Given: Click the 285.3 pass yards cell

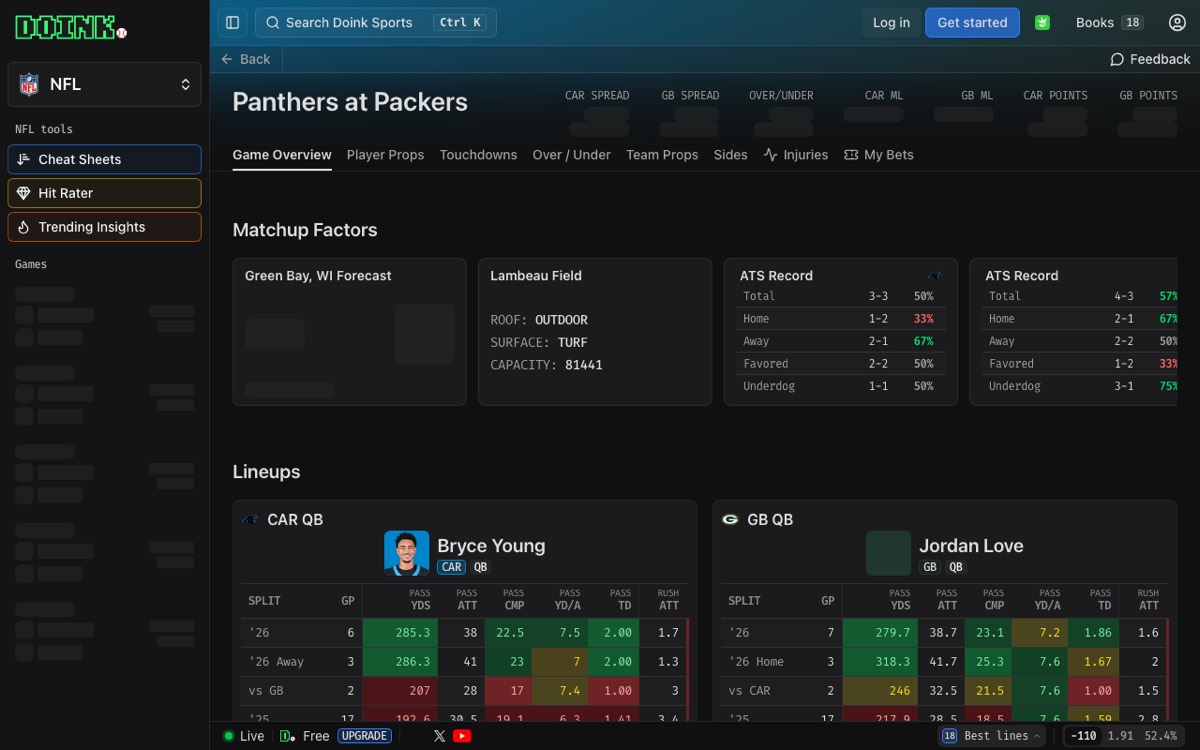Looking at the screenshot, I should point(399,632).
